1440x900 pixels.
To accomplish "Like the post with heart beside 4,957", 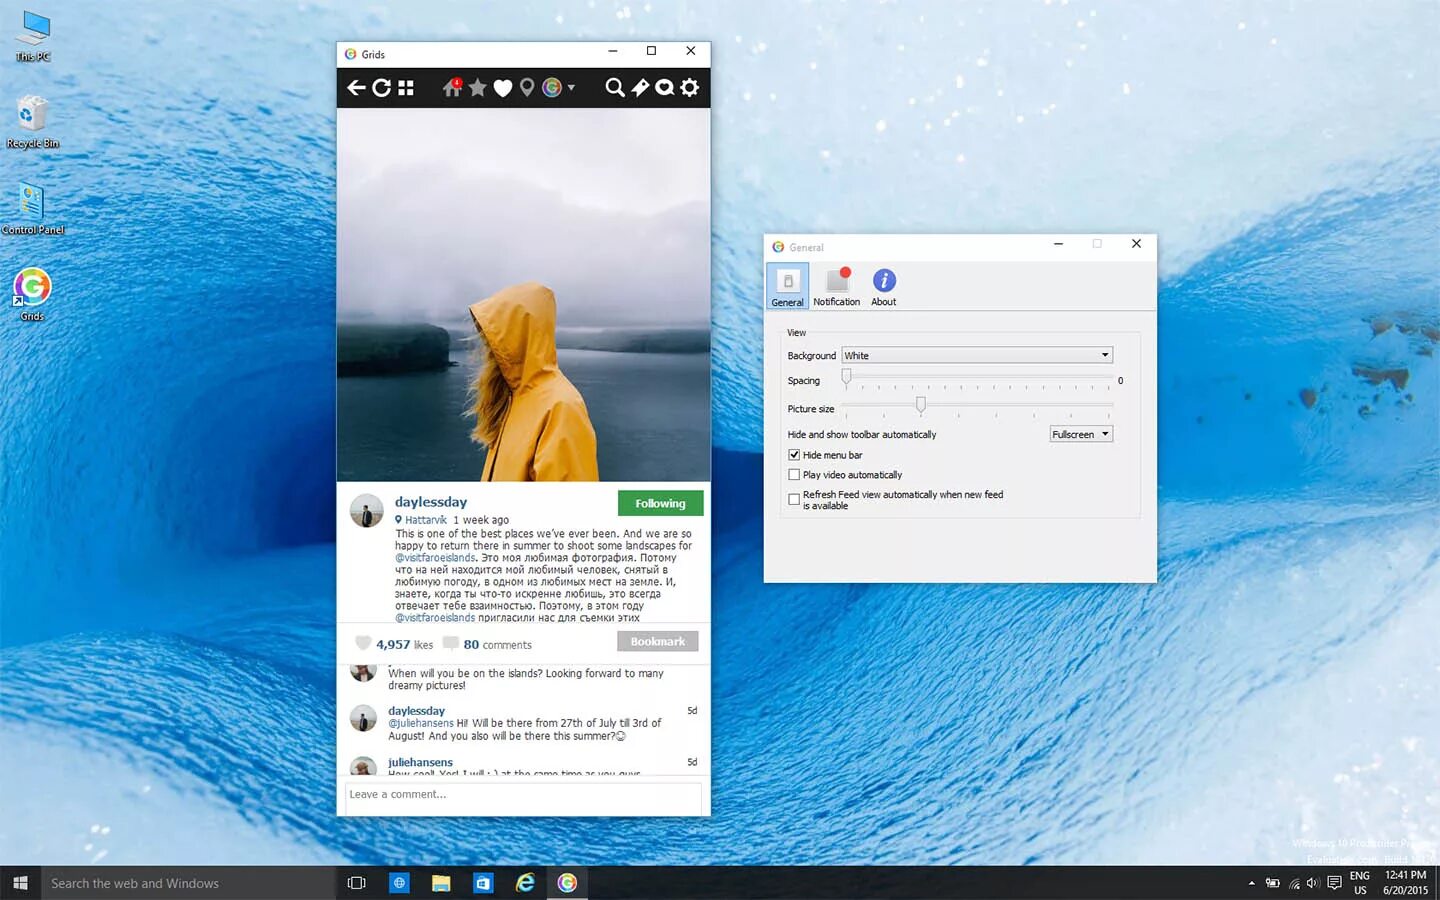I will (x=363, y=644).
